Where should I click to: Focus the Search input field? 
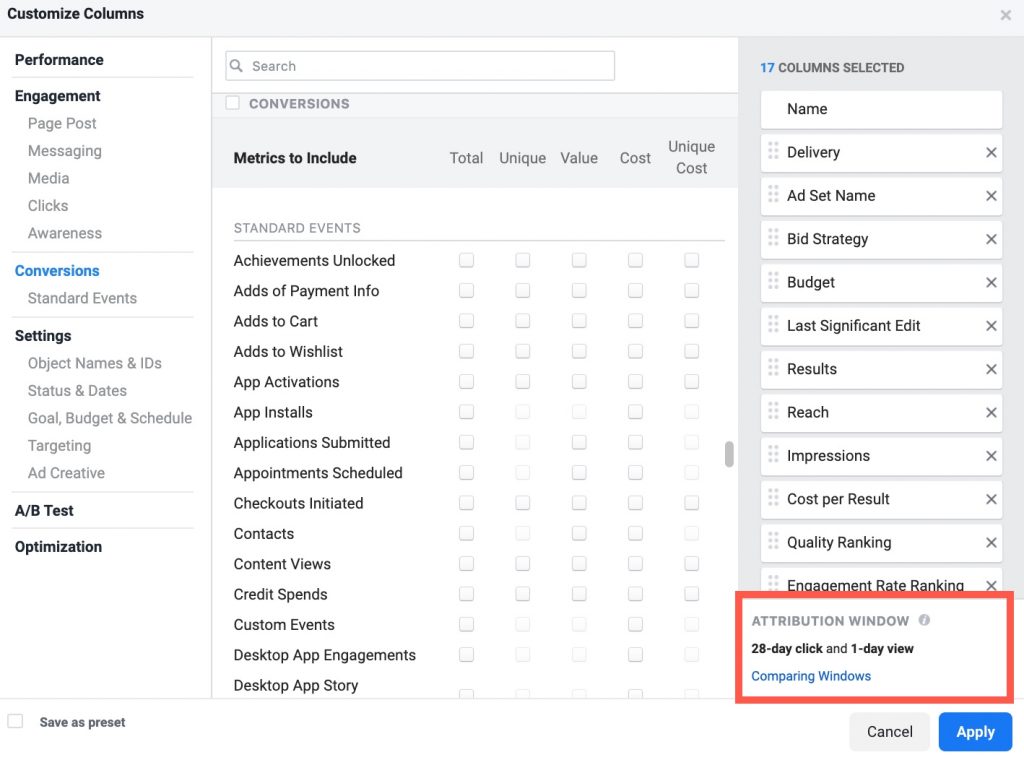[430, 66]
